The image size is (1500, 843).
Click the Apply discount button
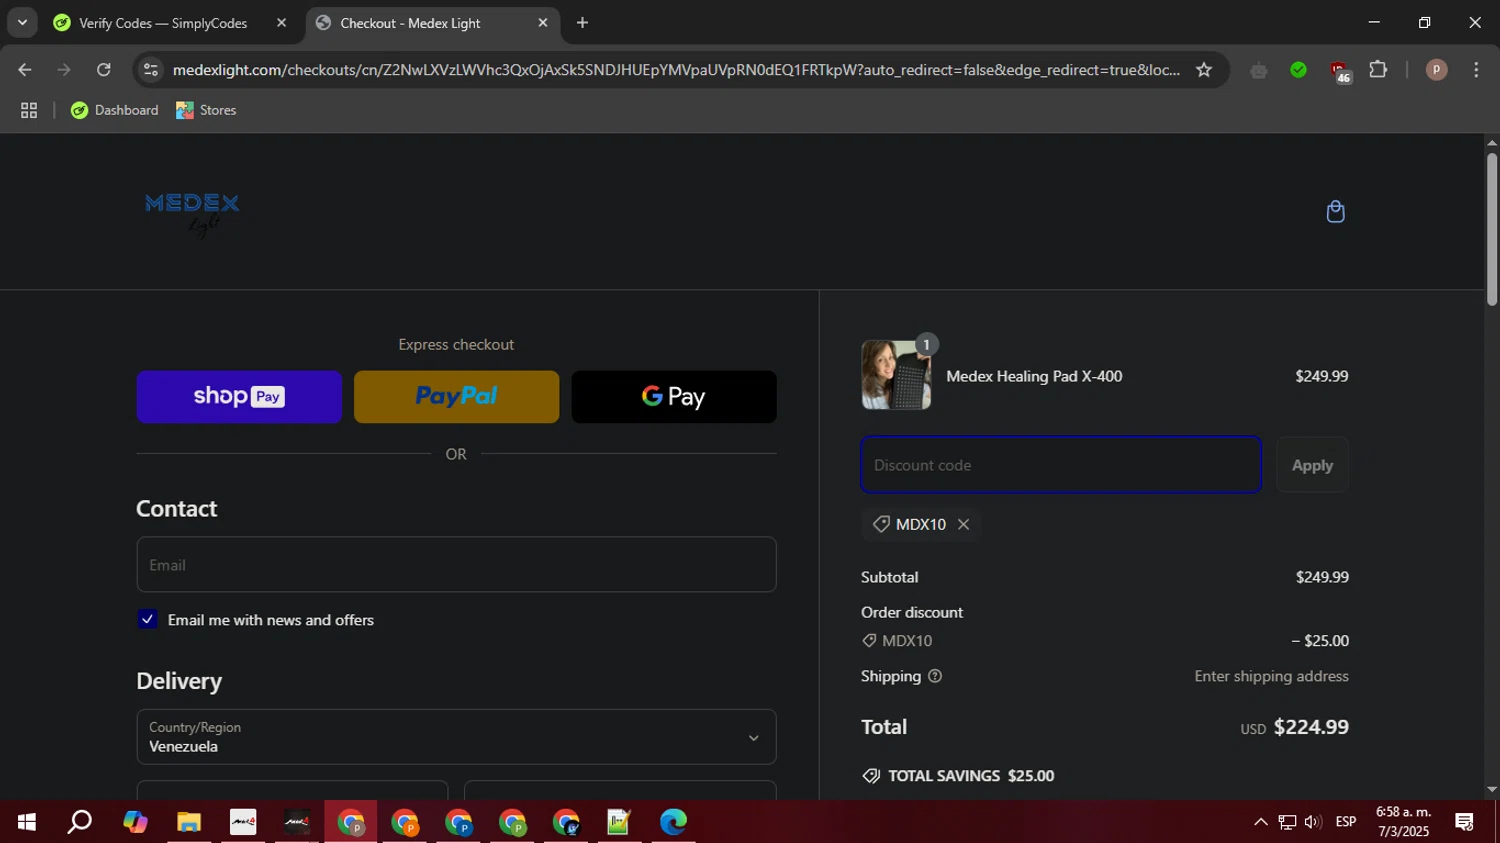[x=1312, y=465]
